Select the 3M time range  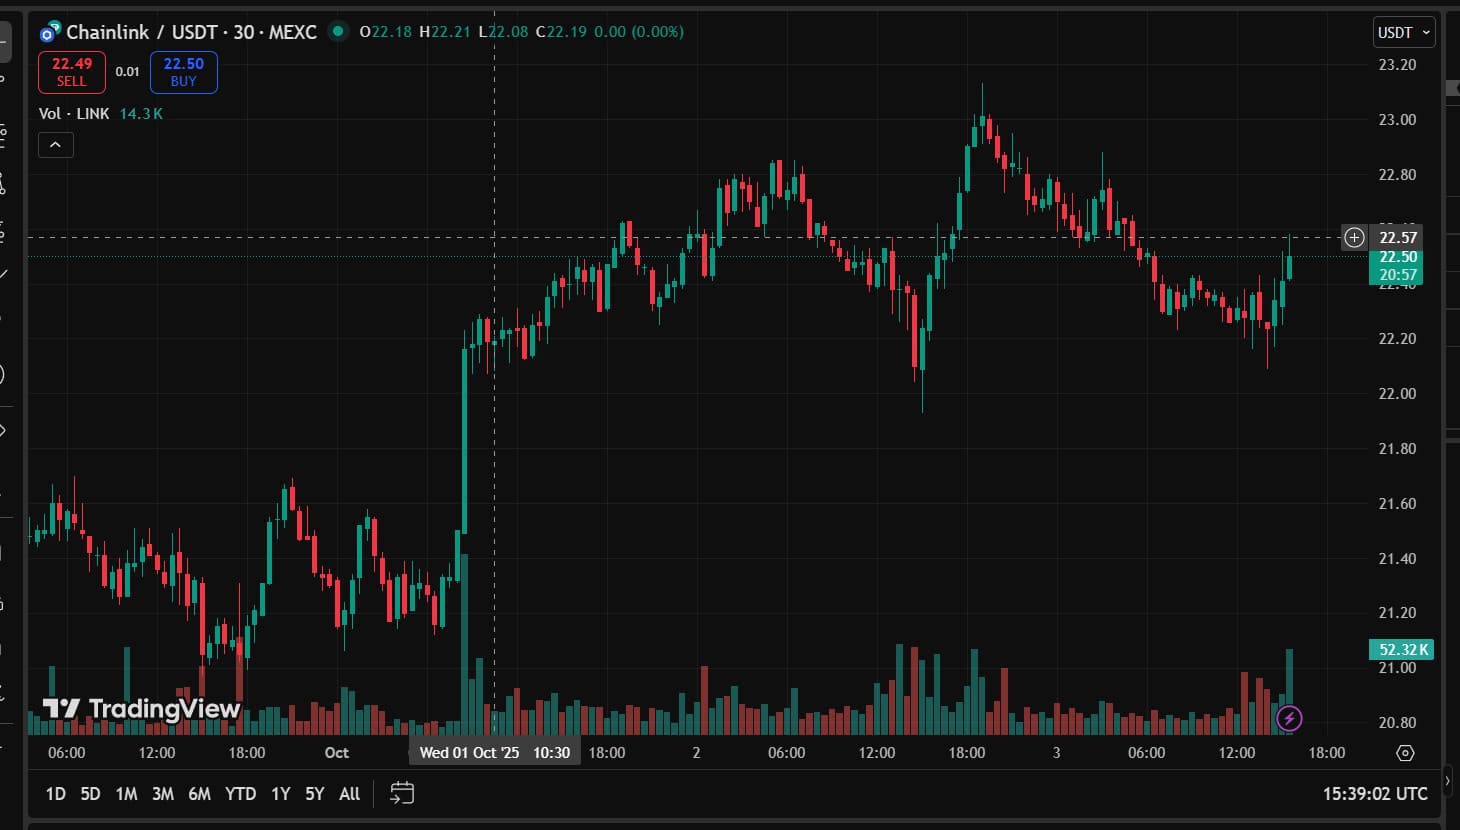click(x=162, y=794)
